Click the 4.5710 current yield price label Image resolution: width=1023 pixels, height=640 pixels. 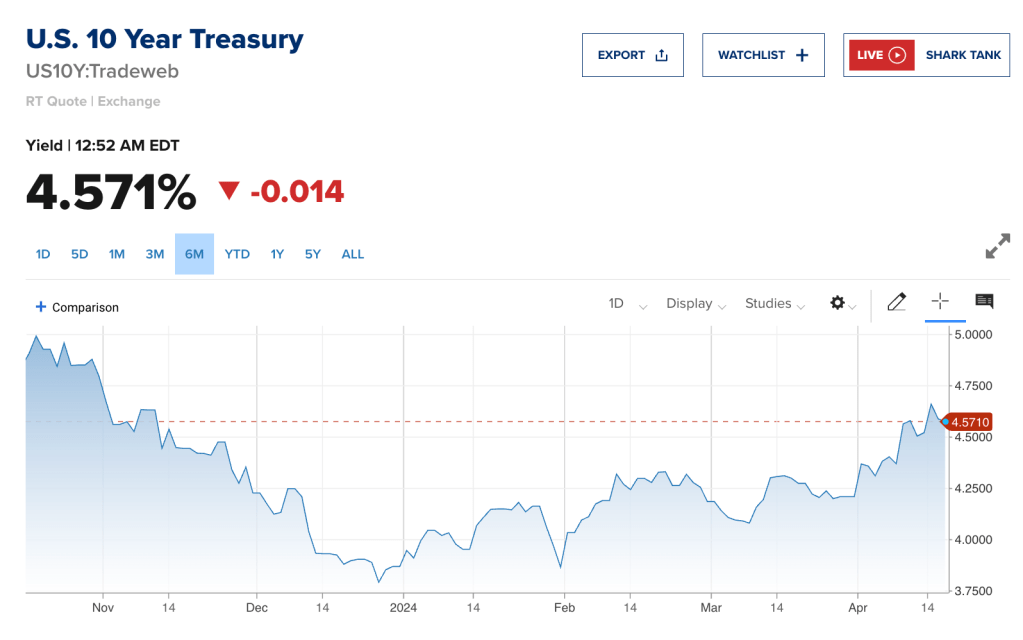click(x=970, y=422)
